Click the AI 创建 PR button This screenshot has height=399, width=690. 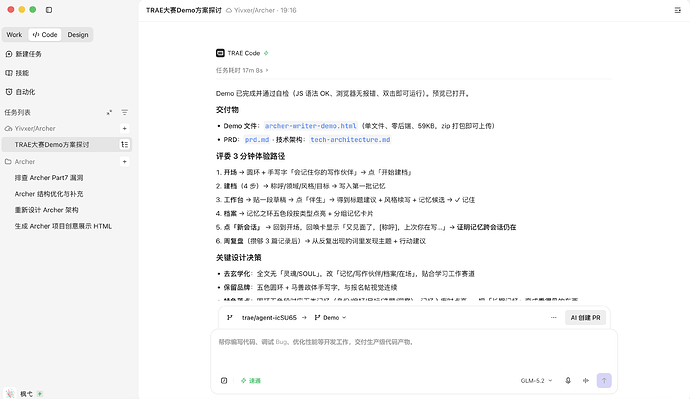(x=585, y=318)
